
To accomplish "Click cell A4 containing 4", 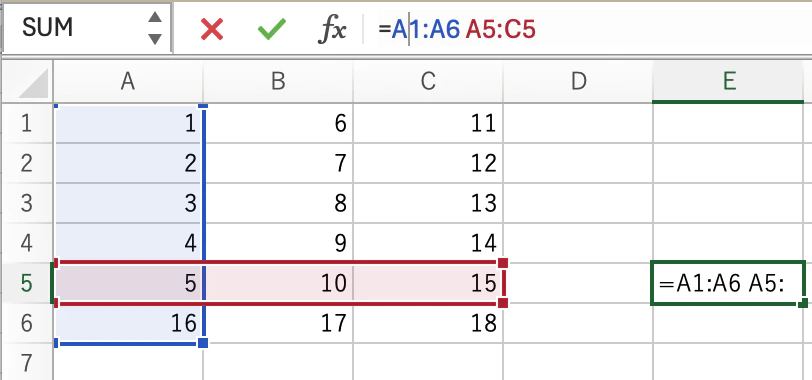I will (128, 243).
